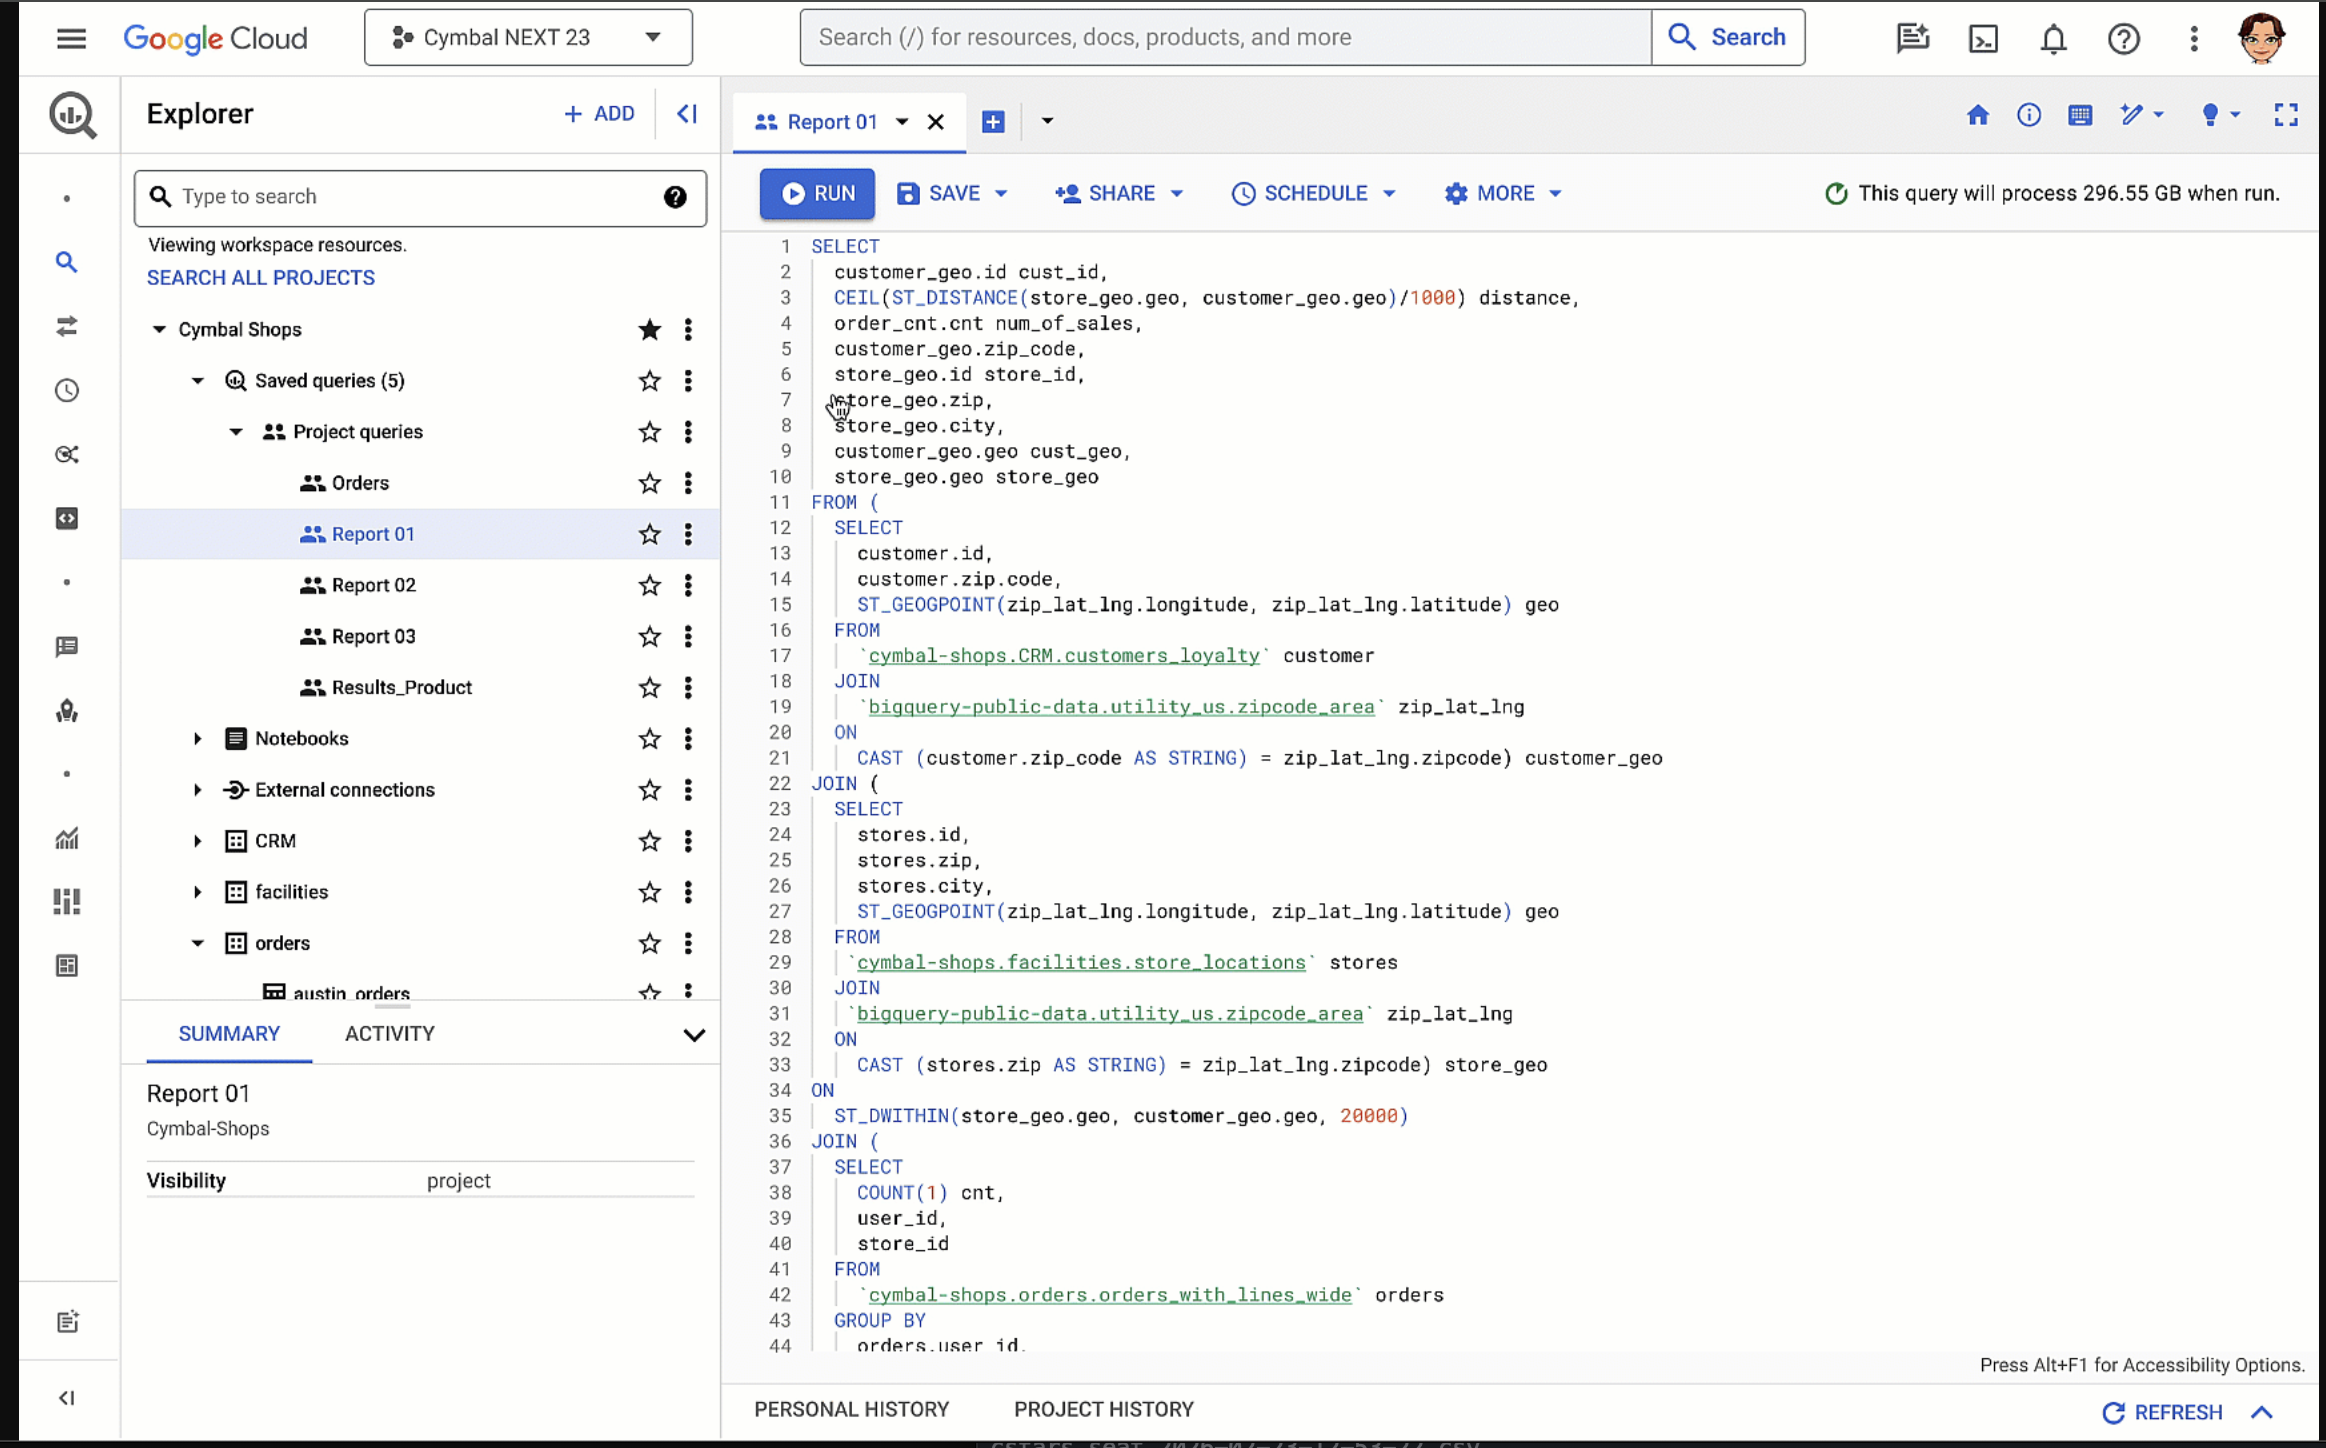Collapse the Saved queries folder
Screen dimensions: 2326x1448
point(197,381)
